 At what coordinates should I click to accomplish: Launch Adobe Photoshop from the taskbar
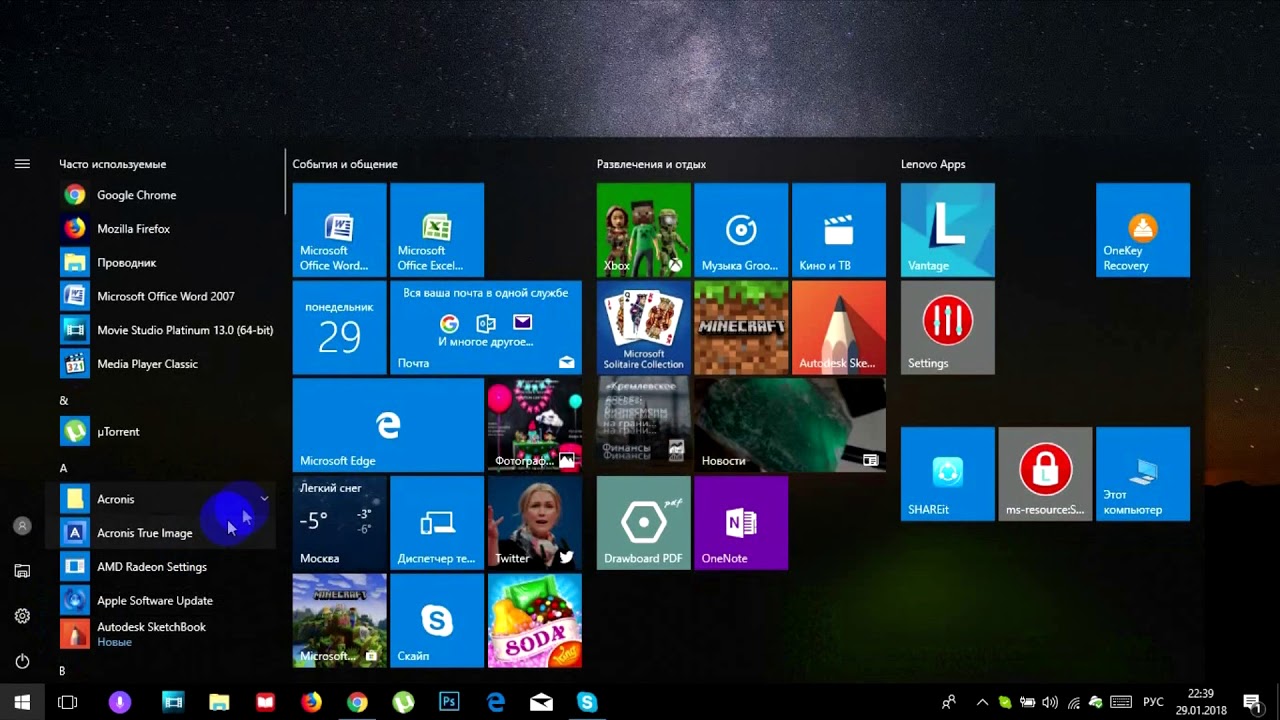click(449, 702)
